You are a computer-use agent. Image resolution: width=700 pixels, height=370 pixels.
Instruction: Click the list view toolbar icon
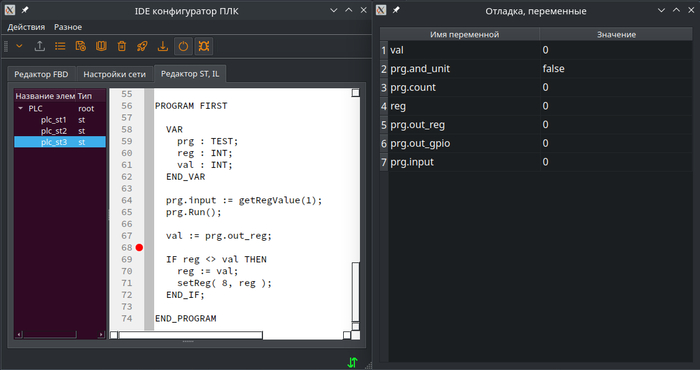(x=60, y=46)
